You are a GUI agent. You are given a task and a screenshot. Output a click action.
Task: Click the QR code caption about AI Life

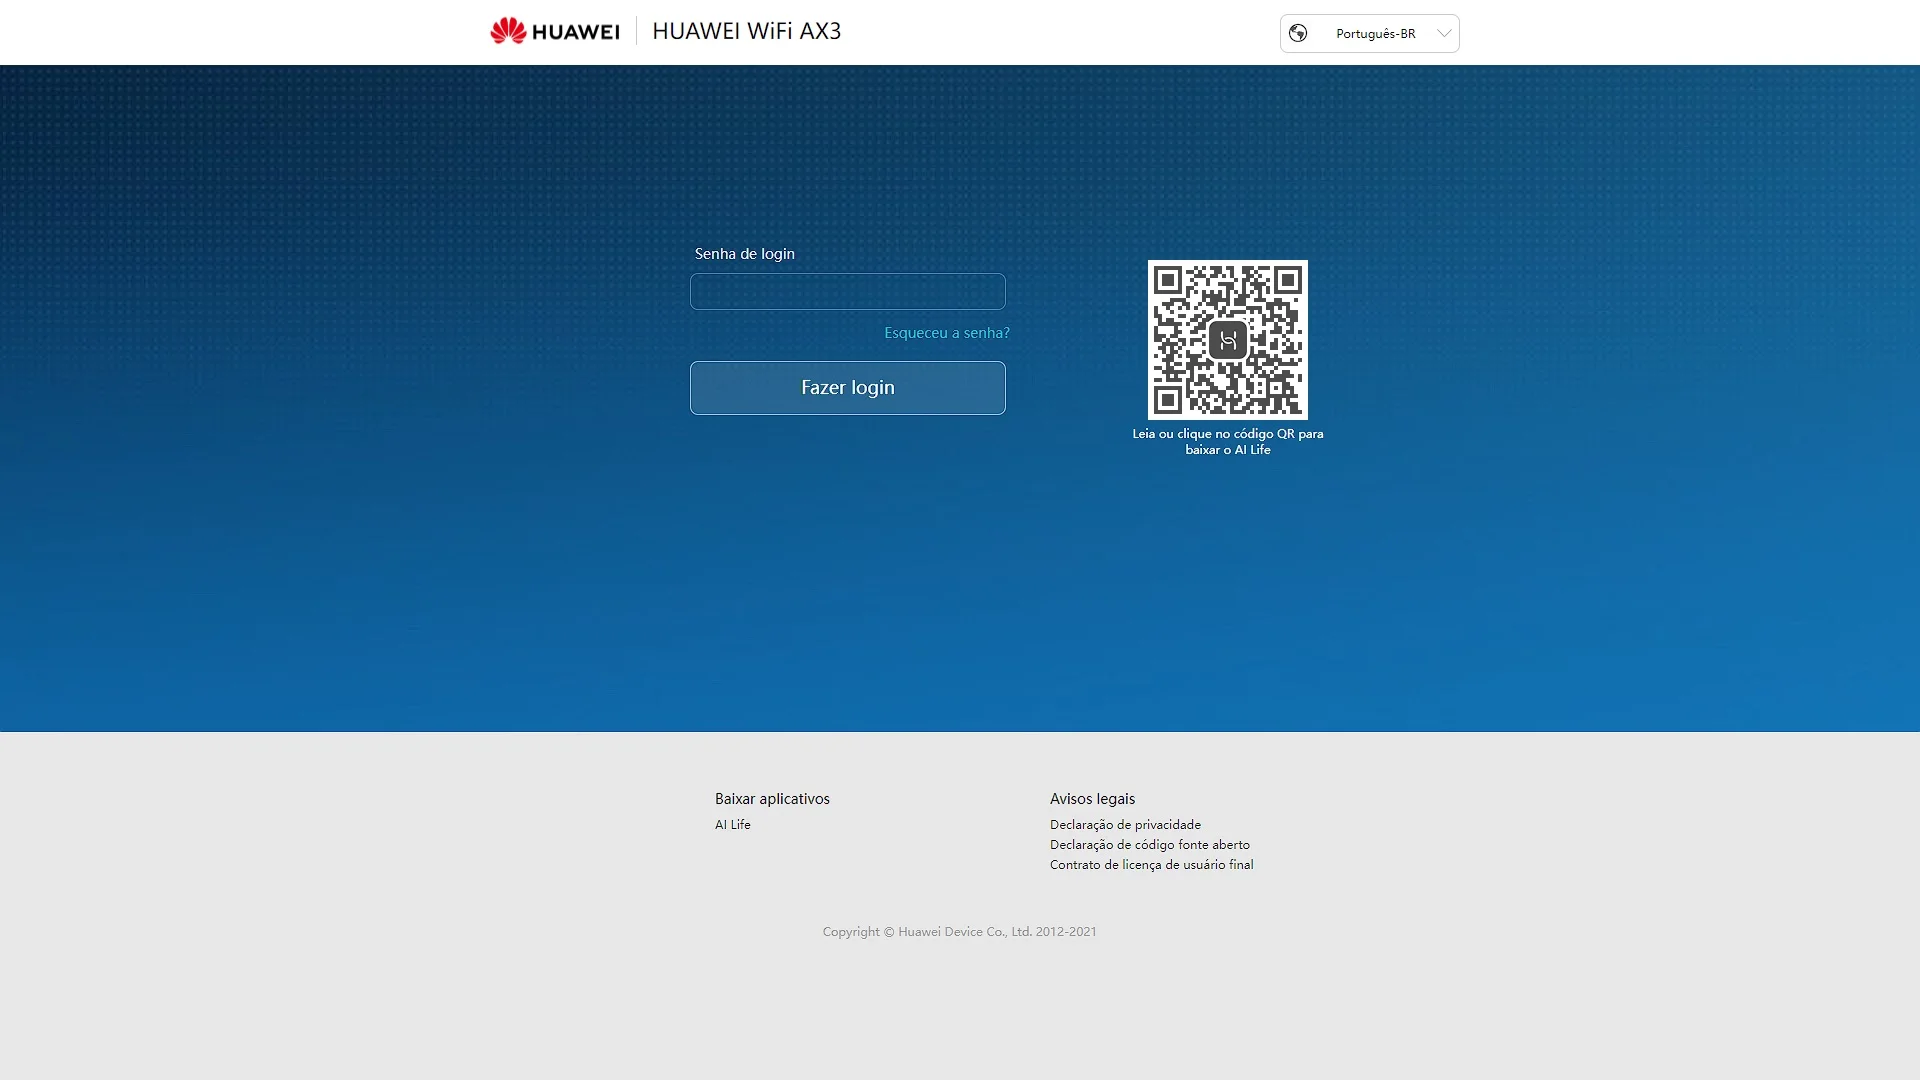coord(1227,442)
